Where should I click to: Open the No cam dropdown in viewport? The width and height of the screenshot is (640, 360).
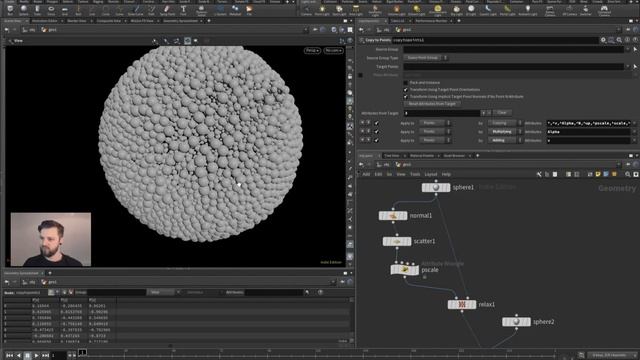click(334, 51)
